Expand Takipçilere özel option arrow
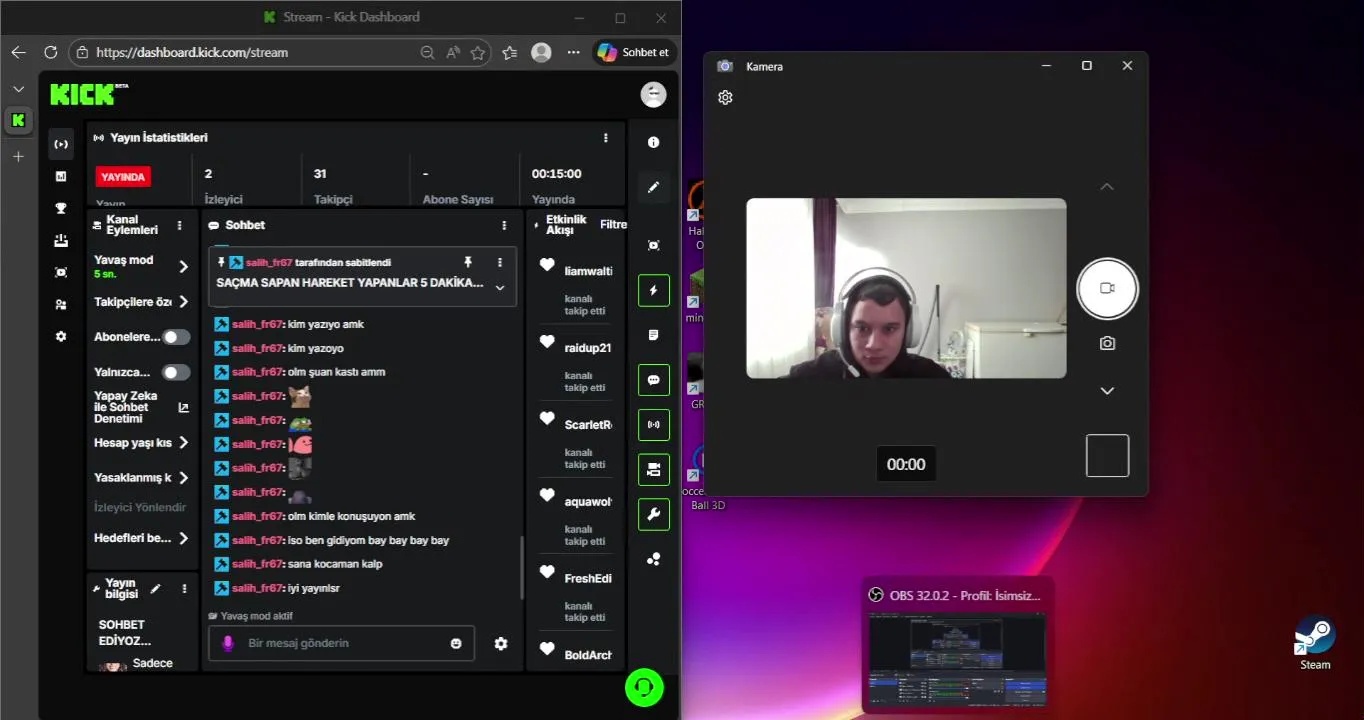 click(183, 302)
